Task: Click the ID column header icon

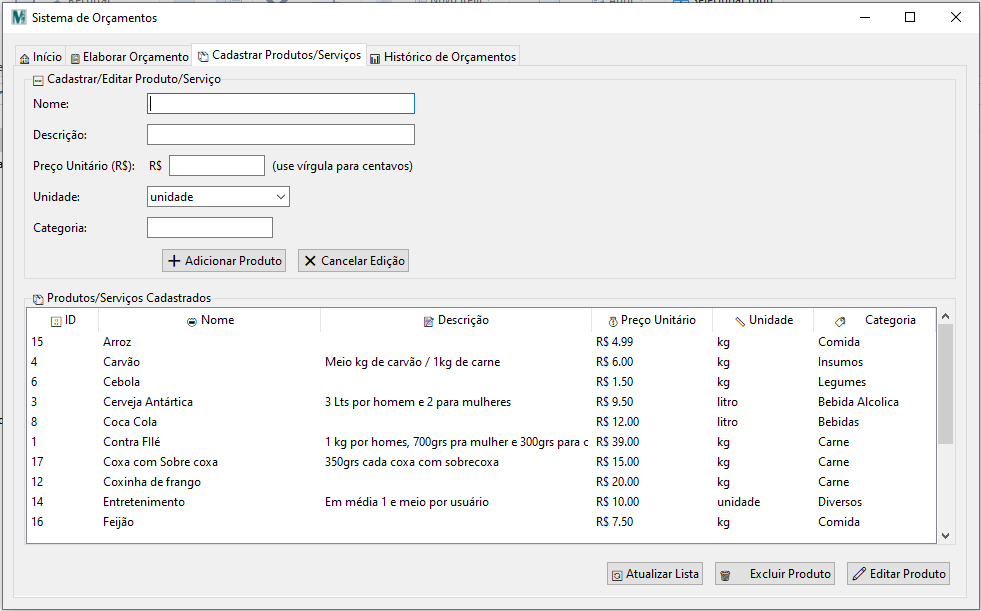Action: pos(56,321)
